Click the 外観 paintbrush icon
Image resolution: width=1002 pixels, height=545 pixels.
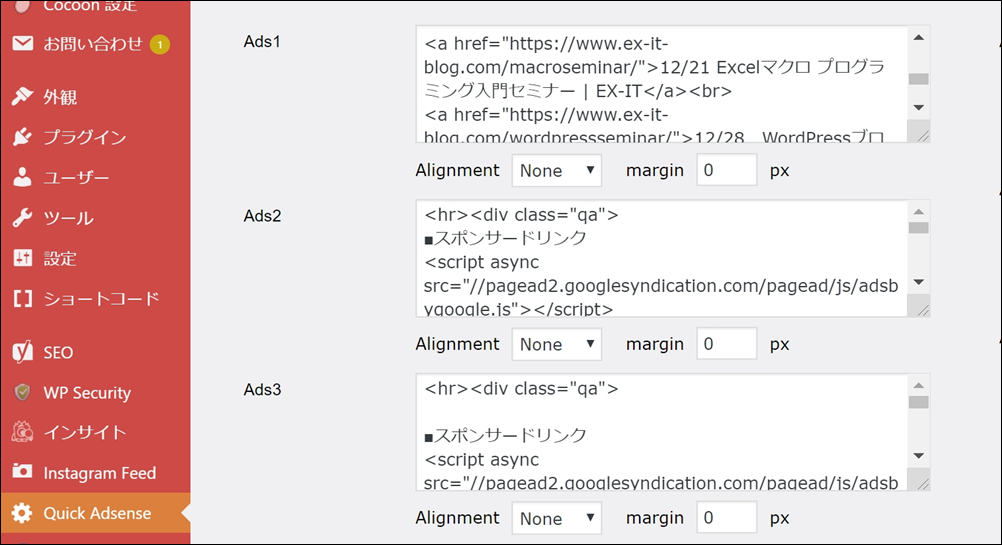pyautogui.click(x=22, y=96)
